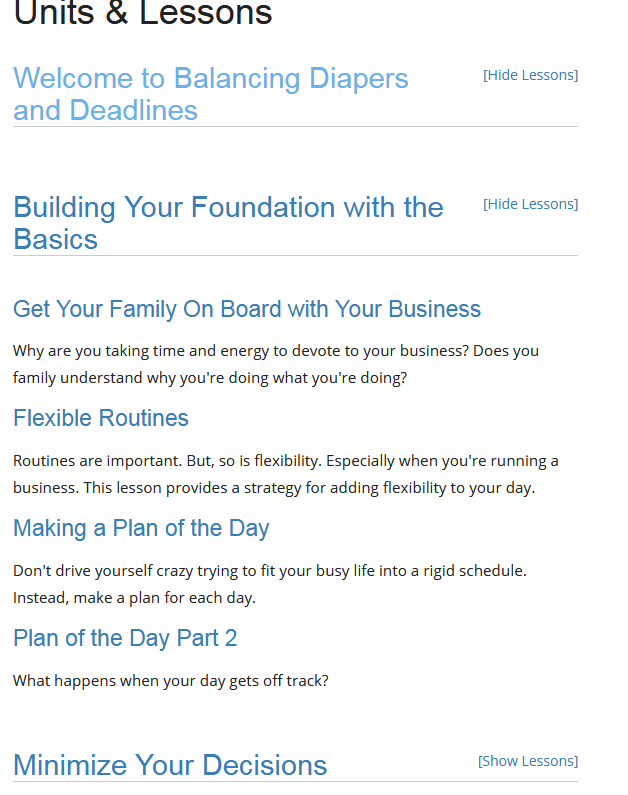
Task: Click the divider line under the Welcome unit title
Action: (x=295, y=127)
